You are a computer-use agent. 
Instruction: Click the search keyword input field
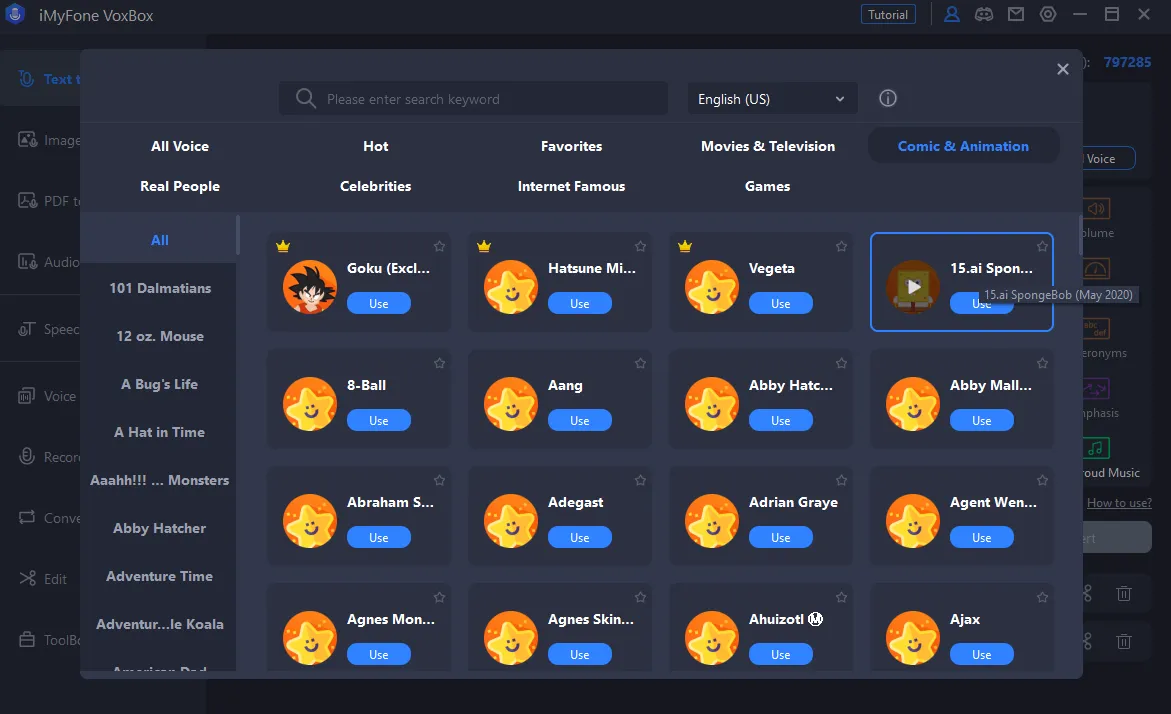click(473, 99)
